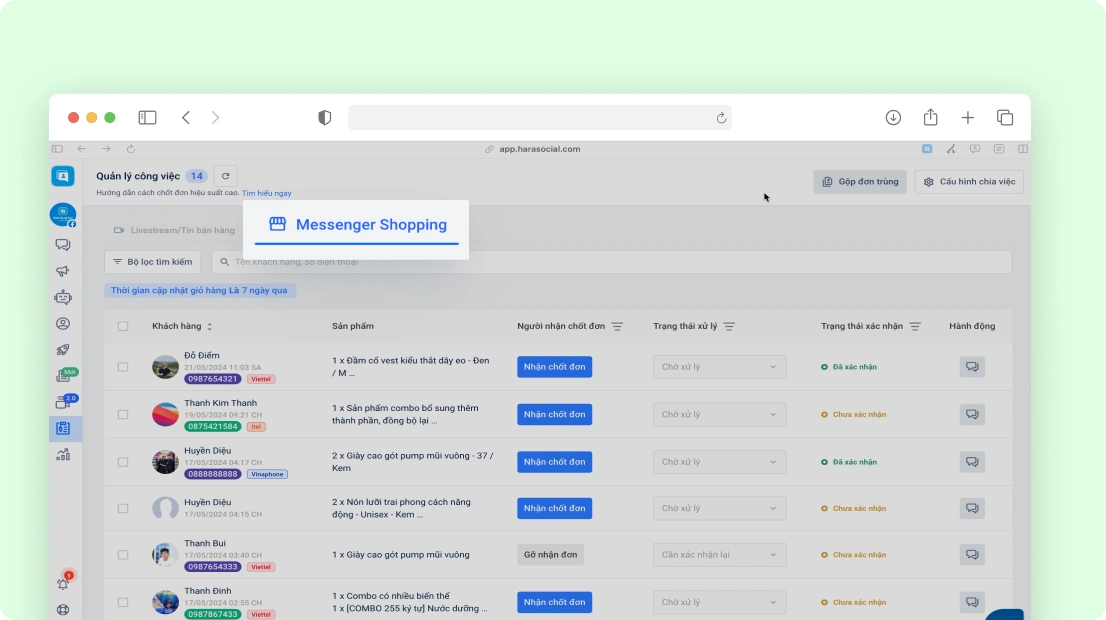Filter the Người nhận chốt đơn column
This screenshot has width=1106, height=620.
617,326
